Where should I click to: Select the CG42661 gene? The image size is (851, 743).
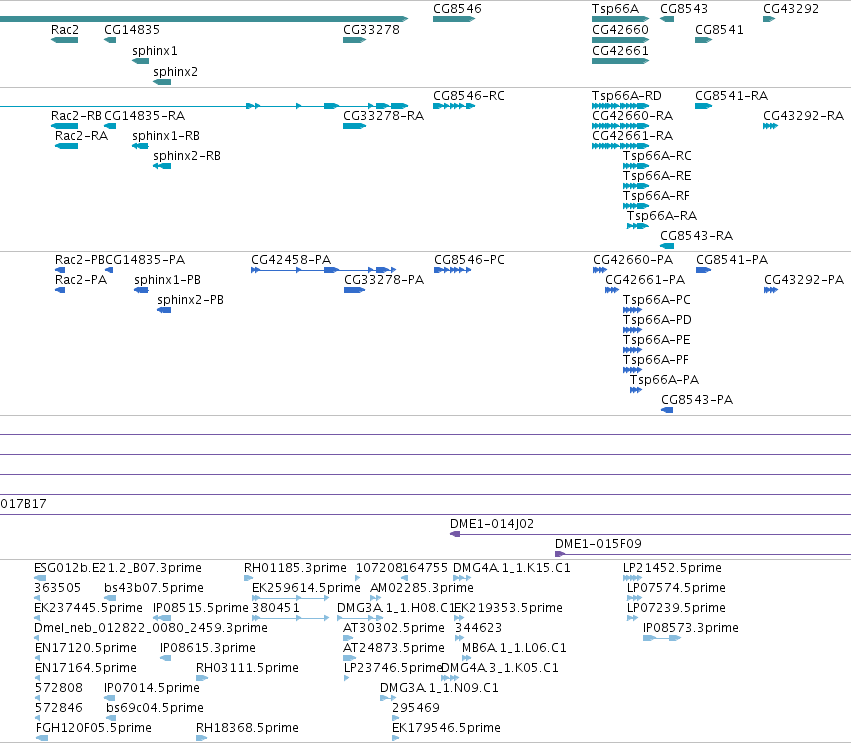click(620, 61)
